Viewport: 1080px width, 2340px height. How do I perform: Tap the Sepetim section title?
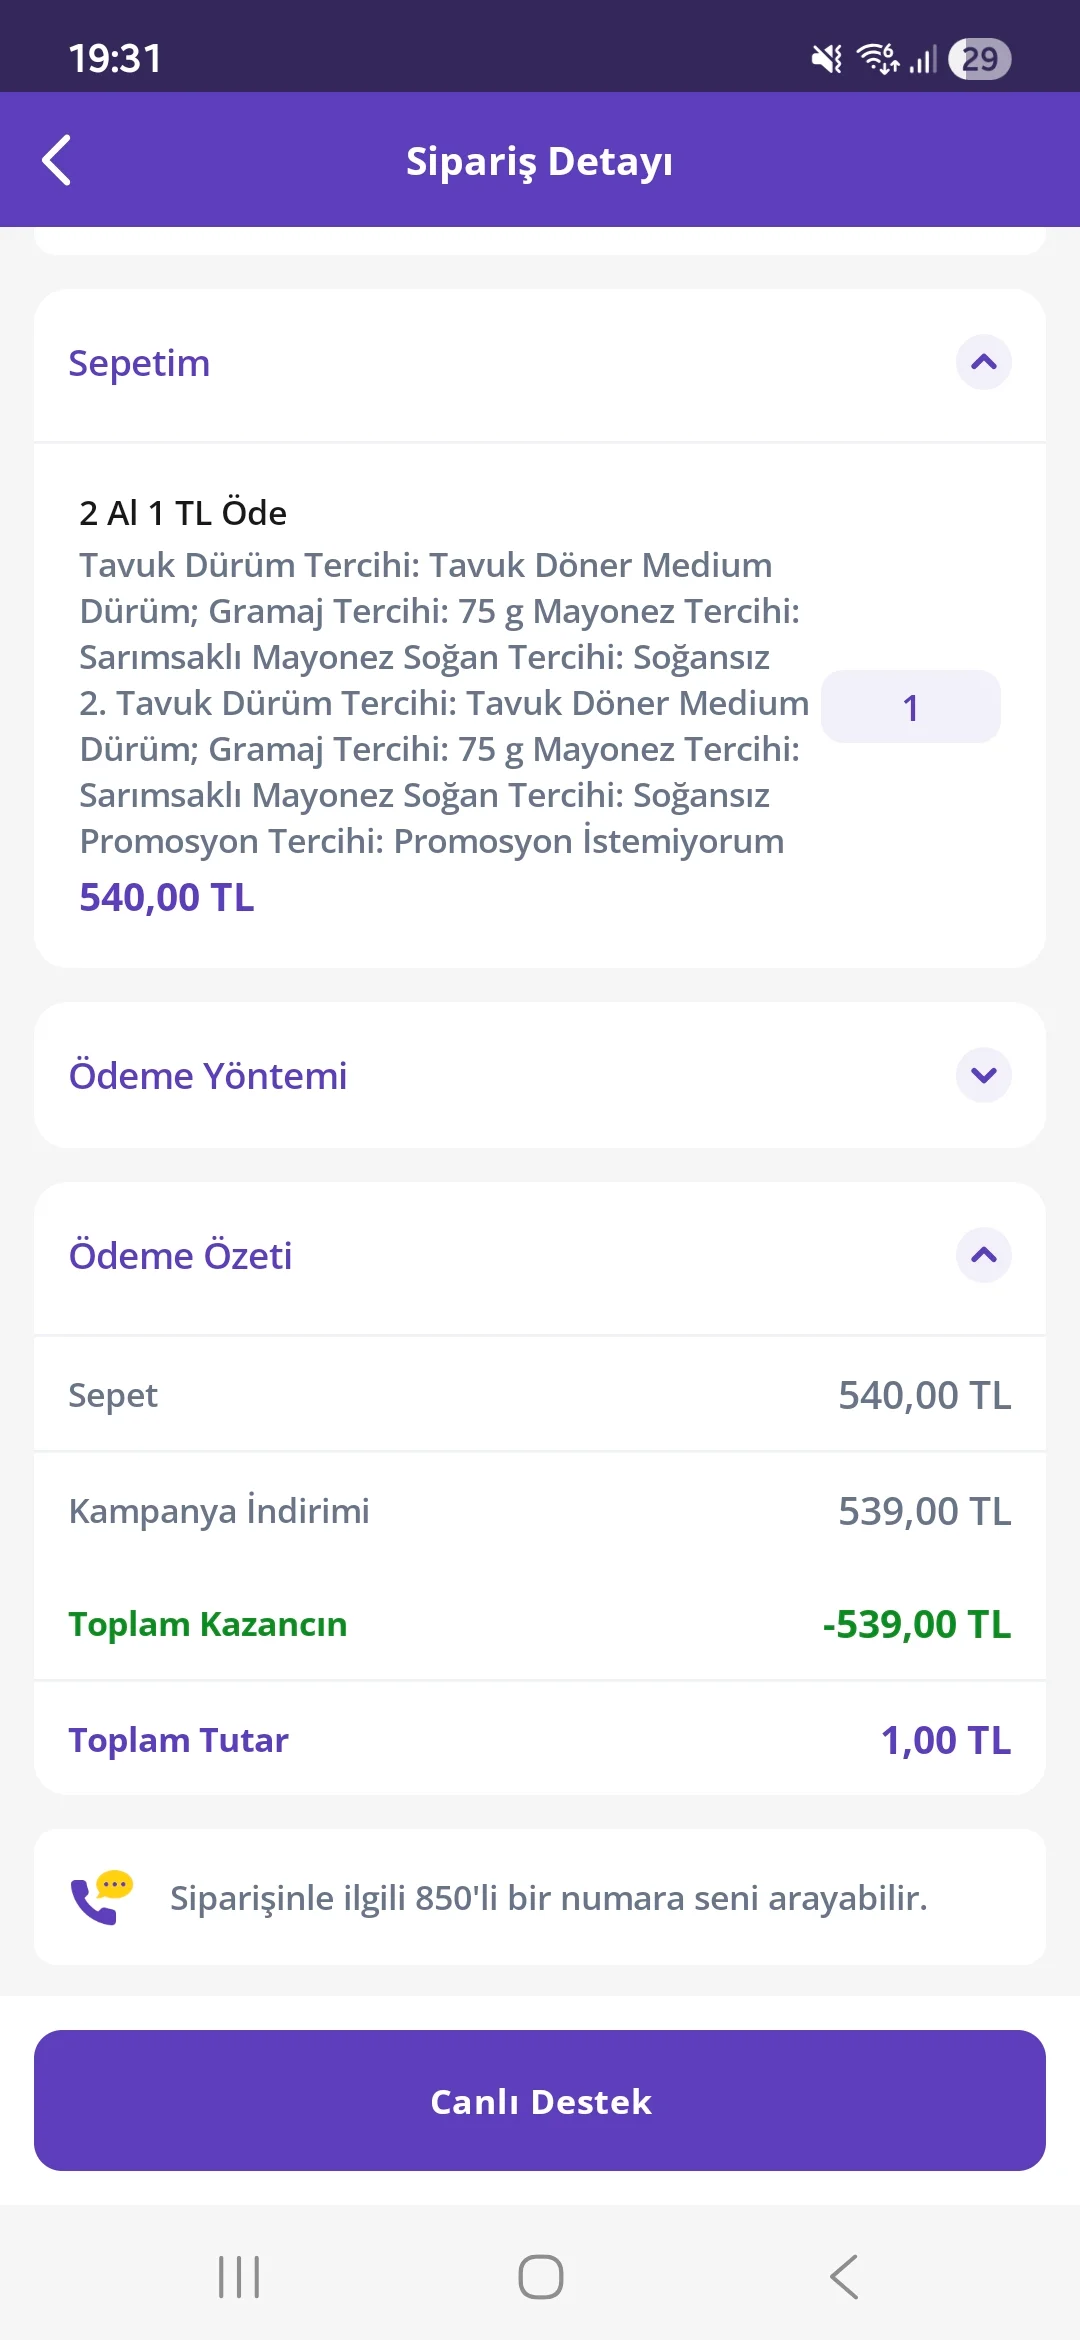pyautogui.click(x=139, y=363)
